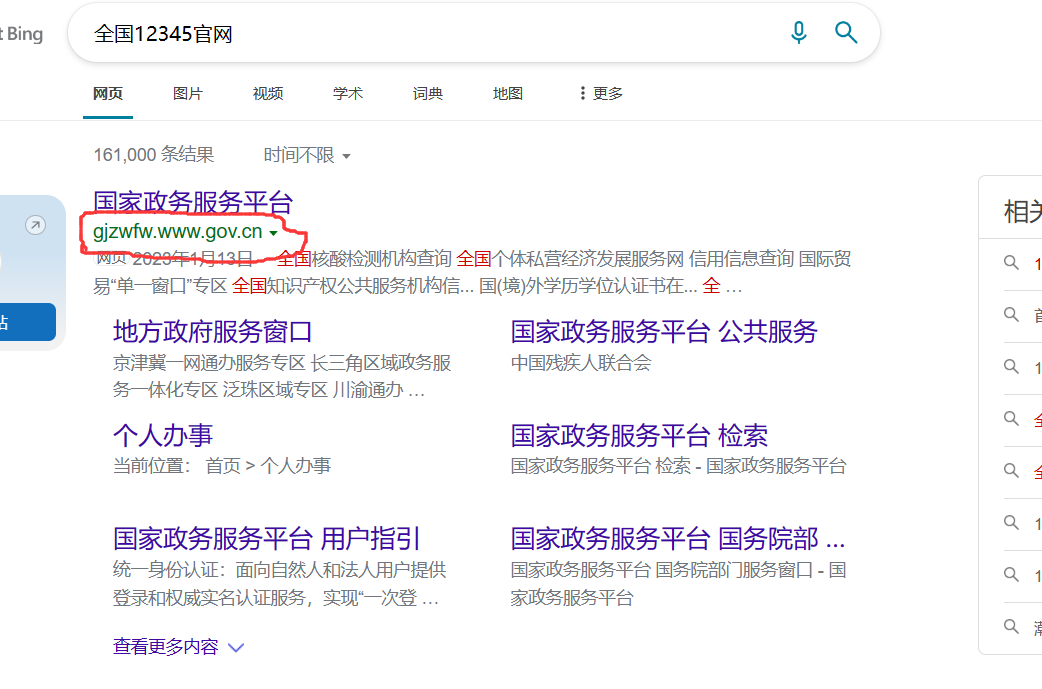Click the Bing logo text
Image resolution: width=1042 pixels, height=689 pixels.
coord(22,34)
